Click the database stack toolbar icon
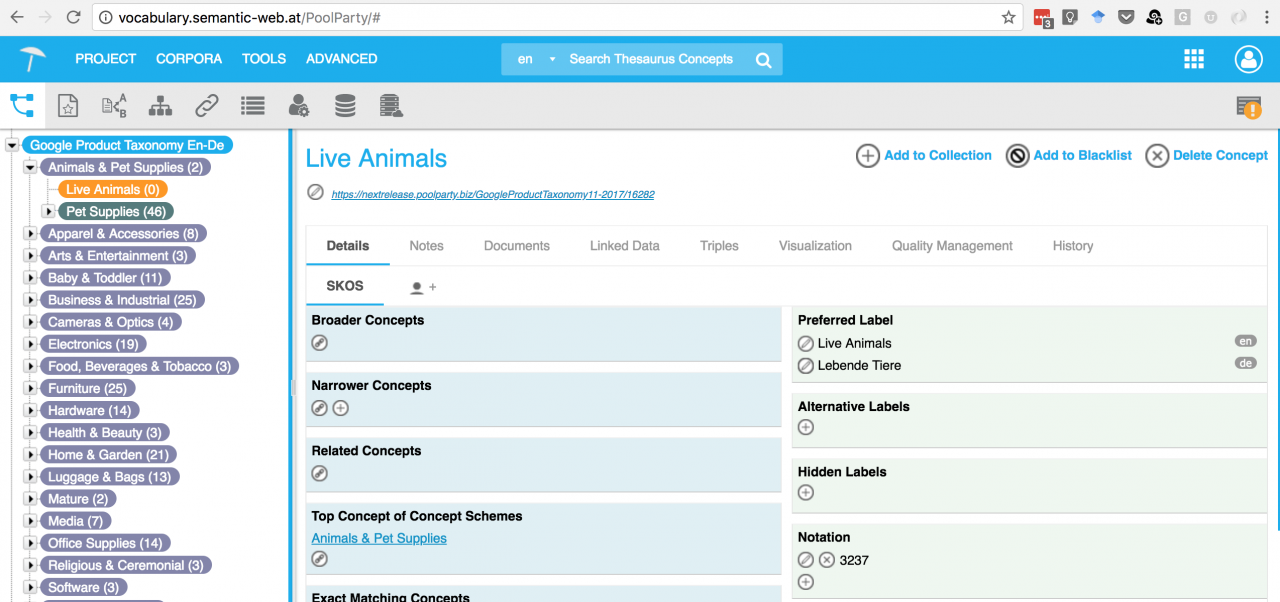1280x602 pixels. coord(344,105)
